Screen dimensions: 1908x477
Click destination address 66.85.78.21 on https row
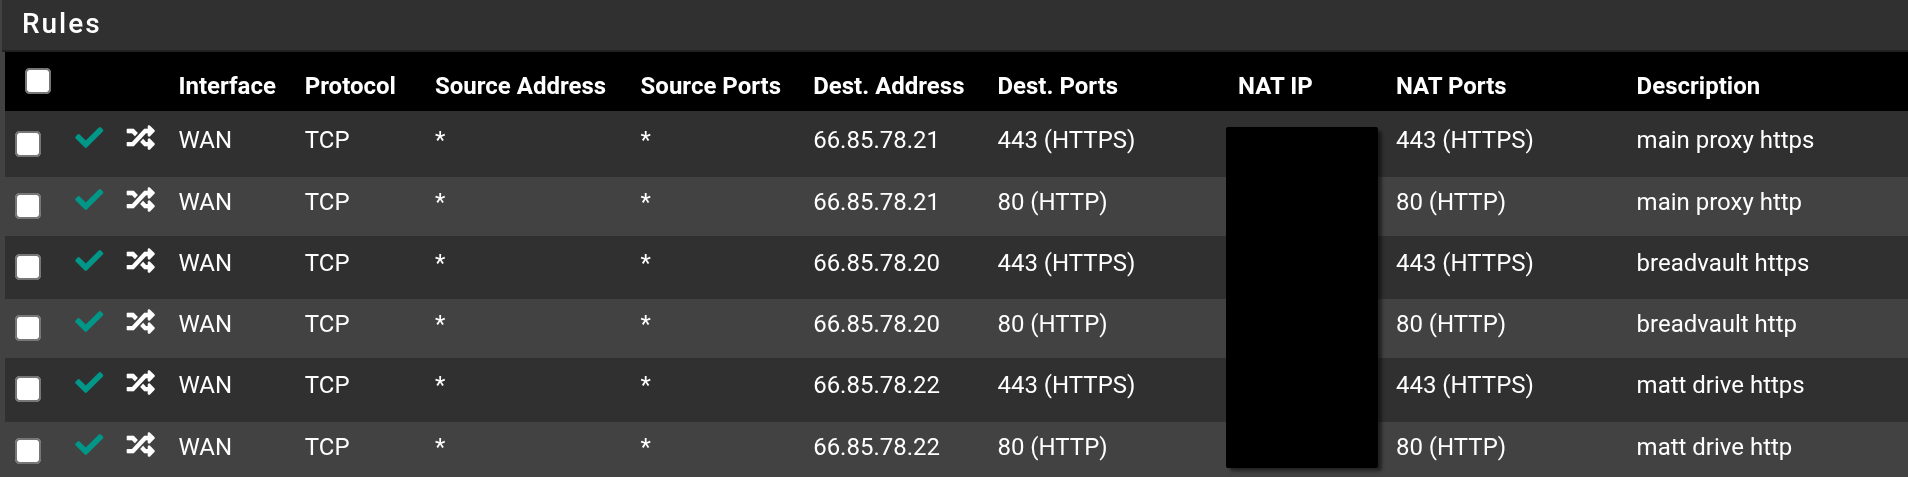[875, 140]
